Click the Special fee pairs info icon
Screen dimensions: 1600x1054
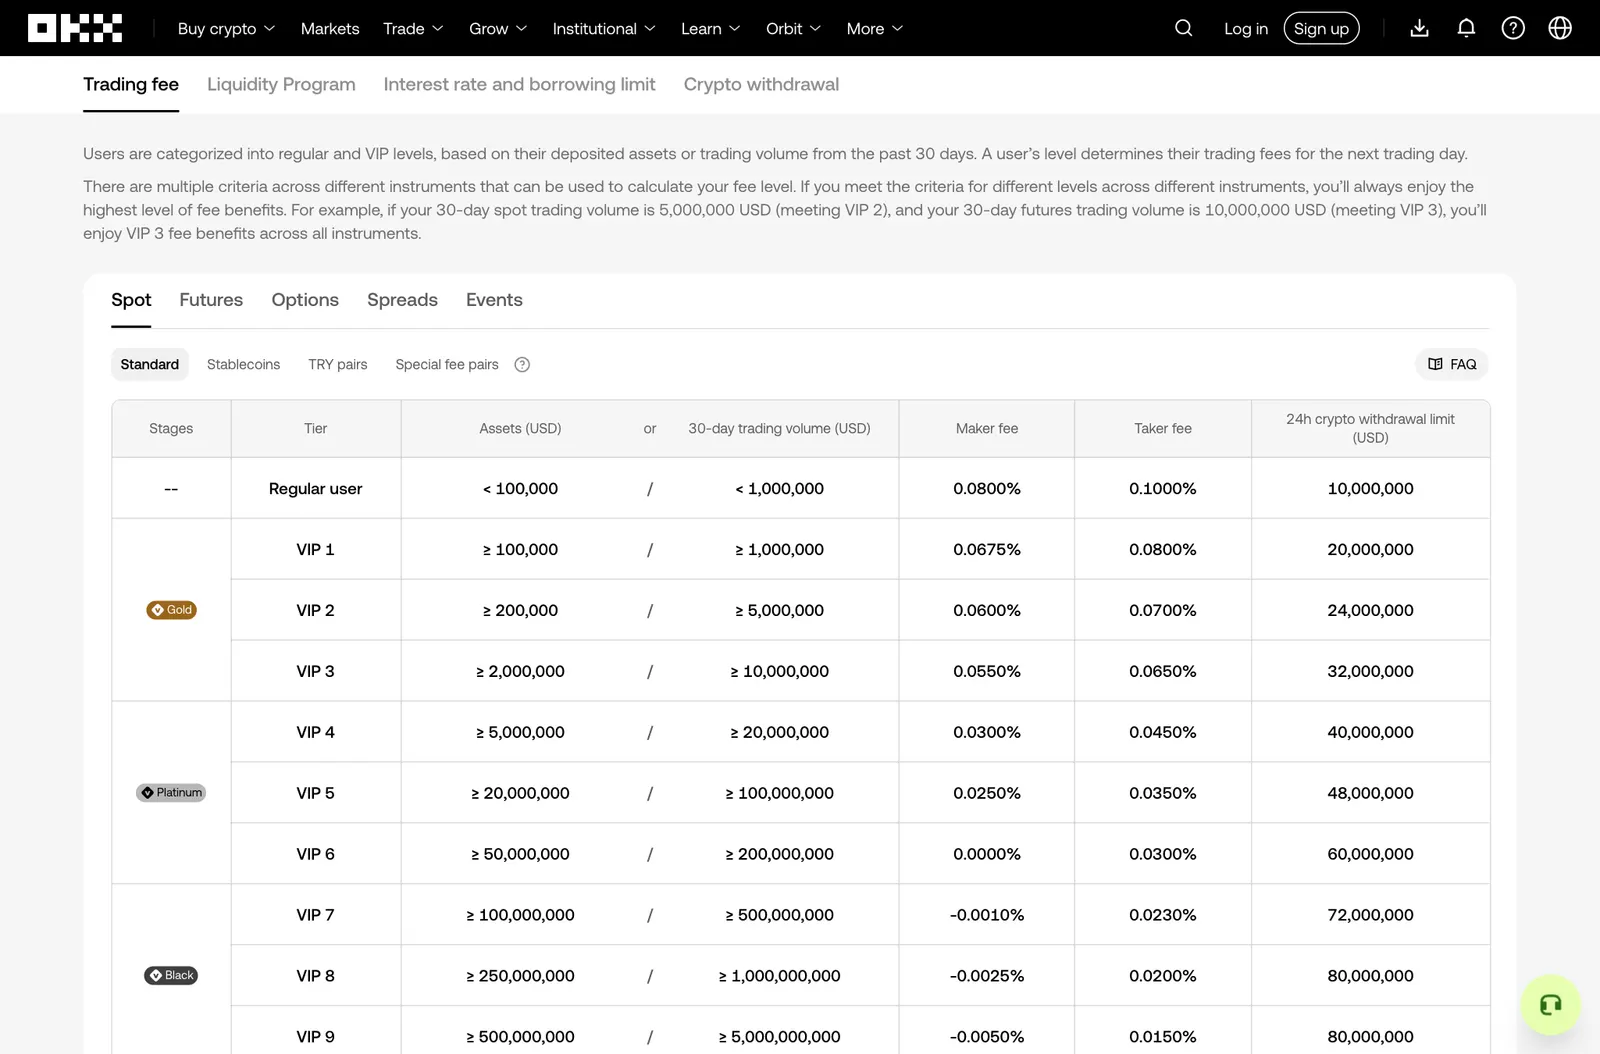coord(522,365)
